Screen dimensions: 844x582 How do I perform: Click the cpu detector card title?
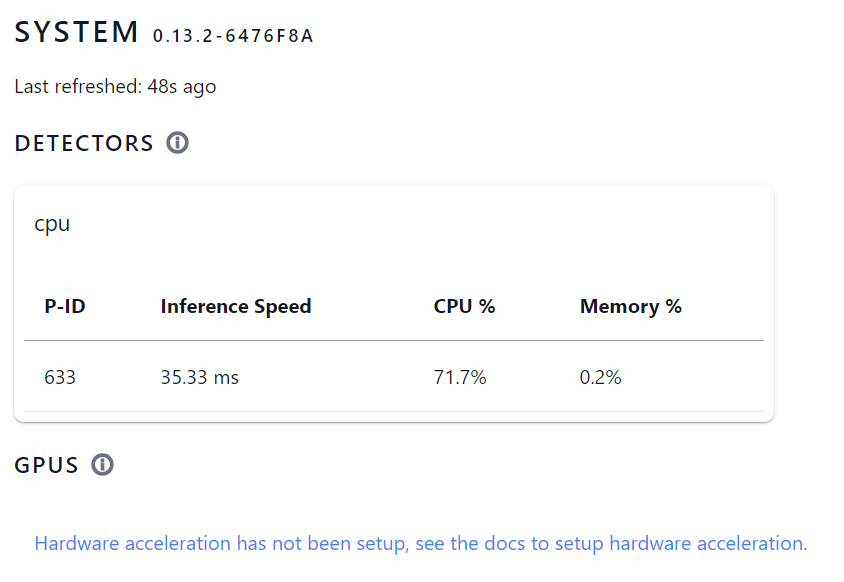click(52, 223)
